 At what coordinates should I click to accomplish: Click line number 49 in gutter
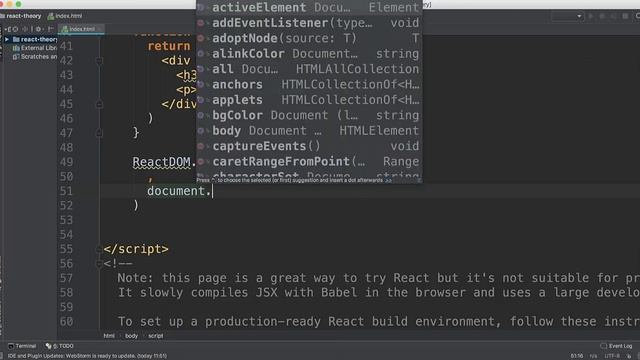[66, 162]
